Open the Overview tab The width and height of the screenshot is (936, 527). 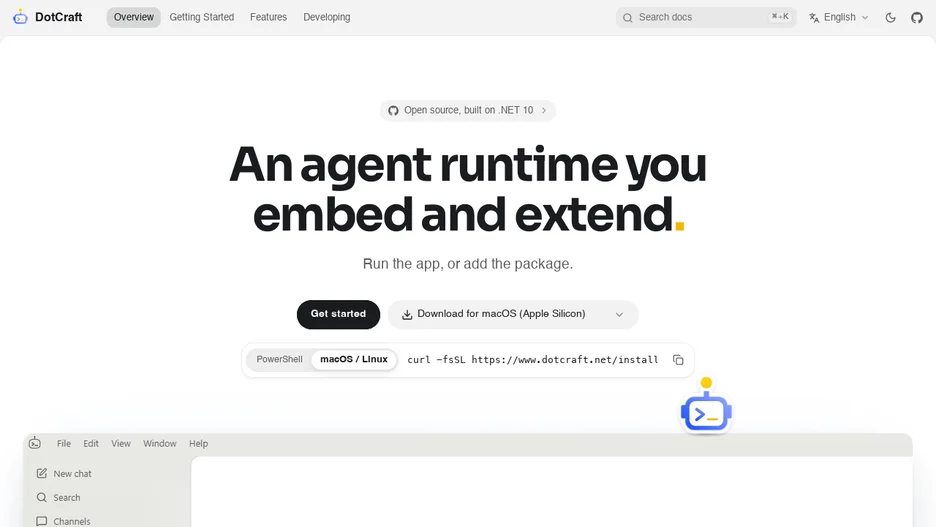134,17
